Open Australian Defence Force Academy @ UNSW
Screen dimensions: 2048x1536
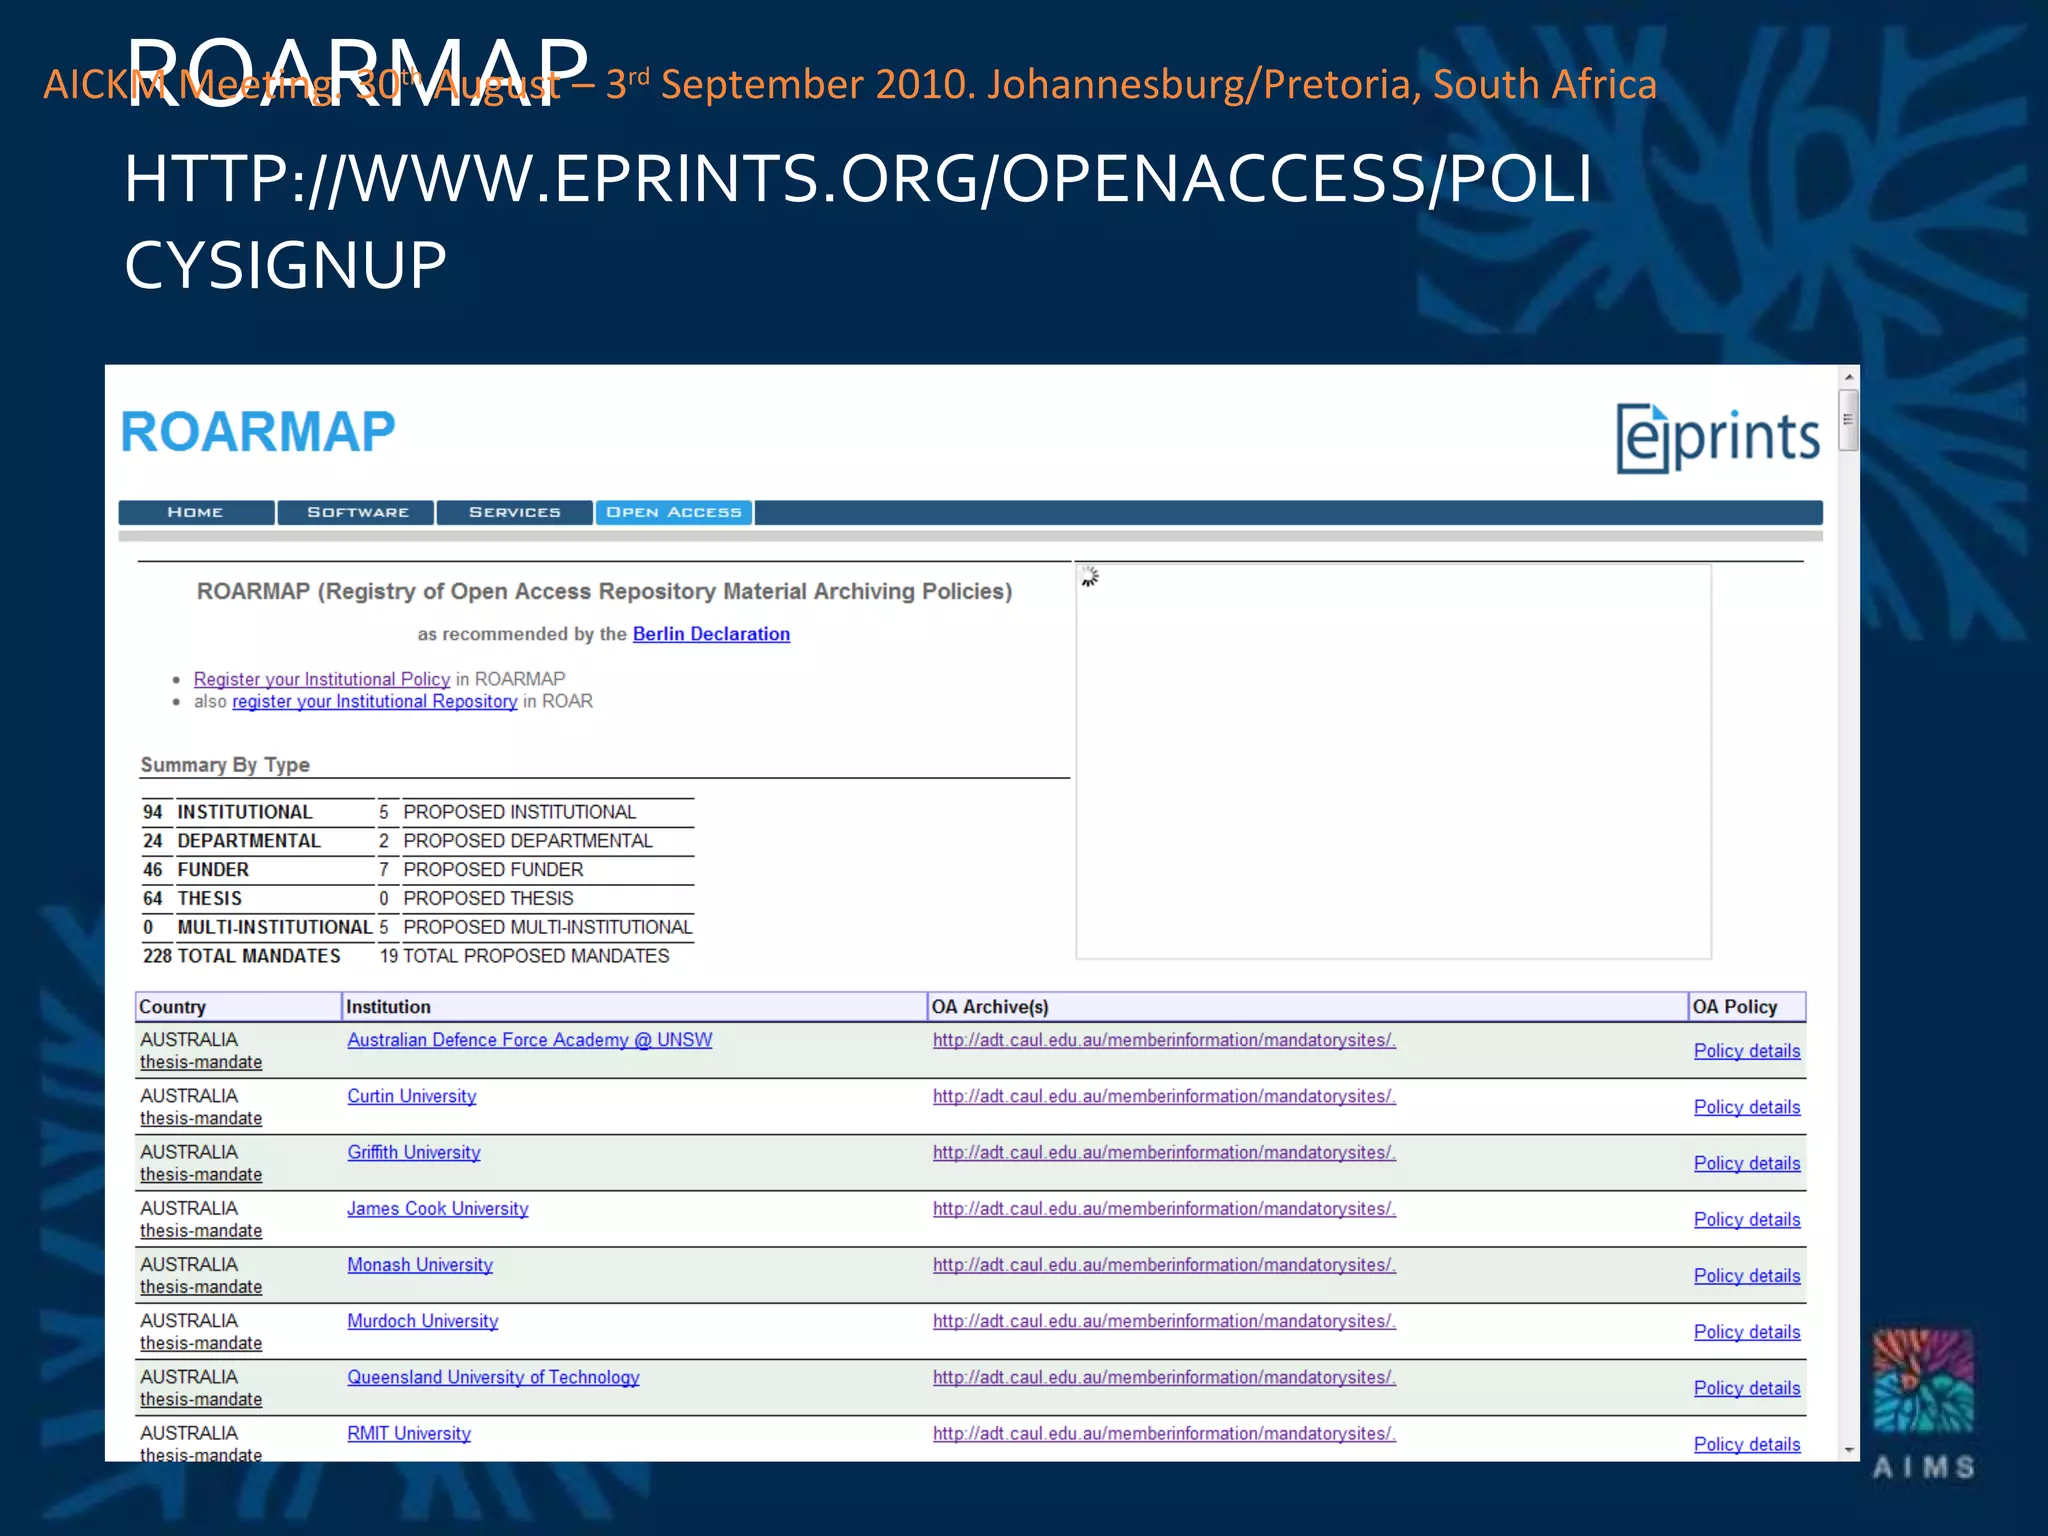coord(529,1040)
